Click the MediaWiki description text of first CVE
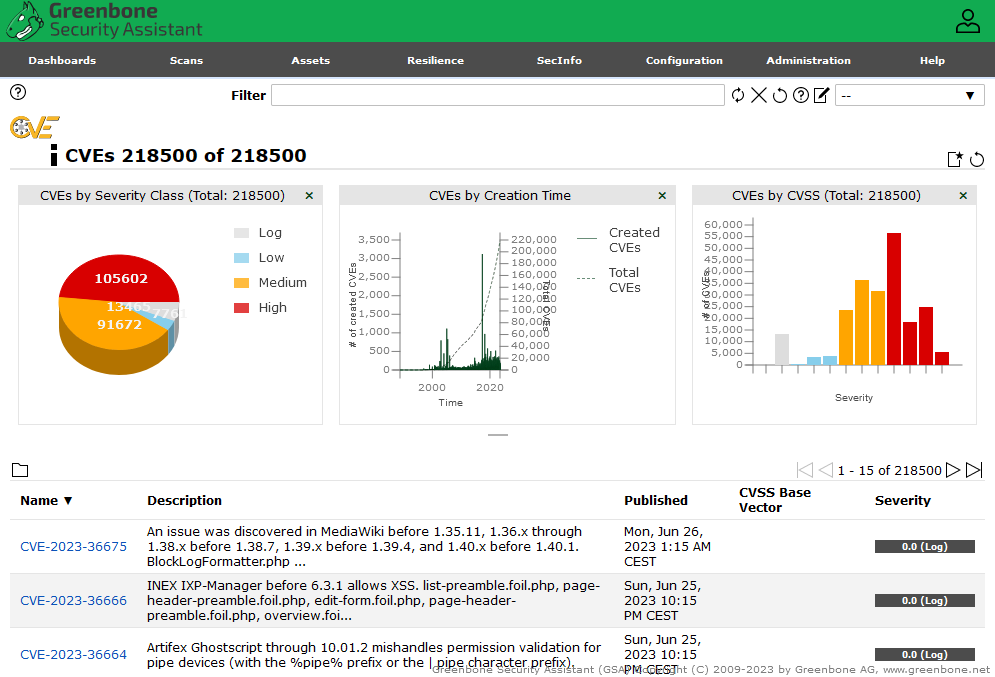 [364, 546]
